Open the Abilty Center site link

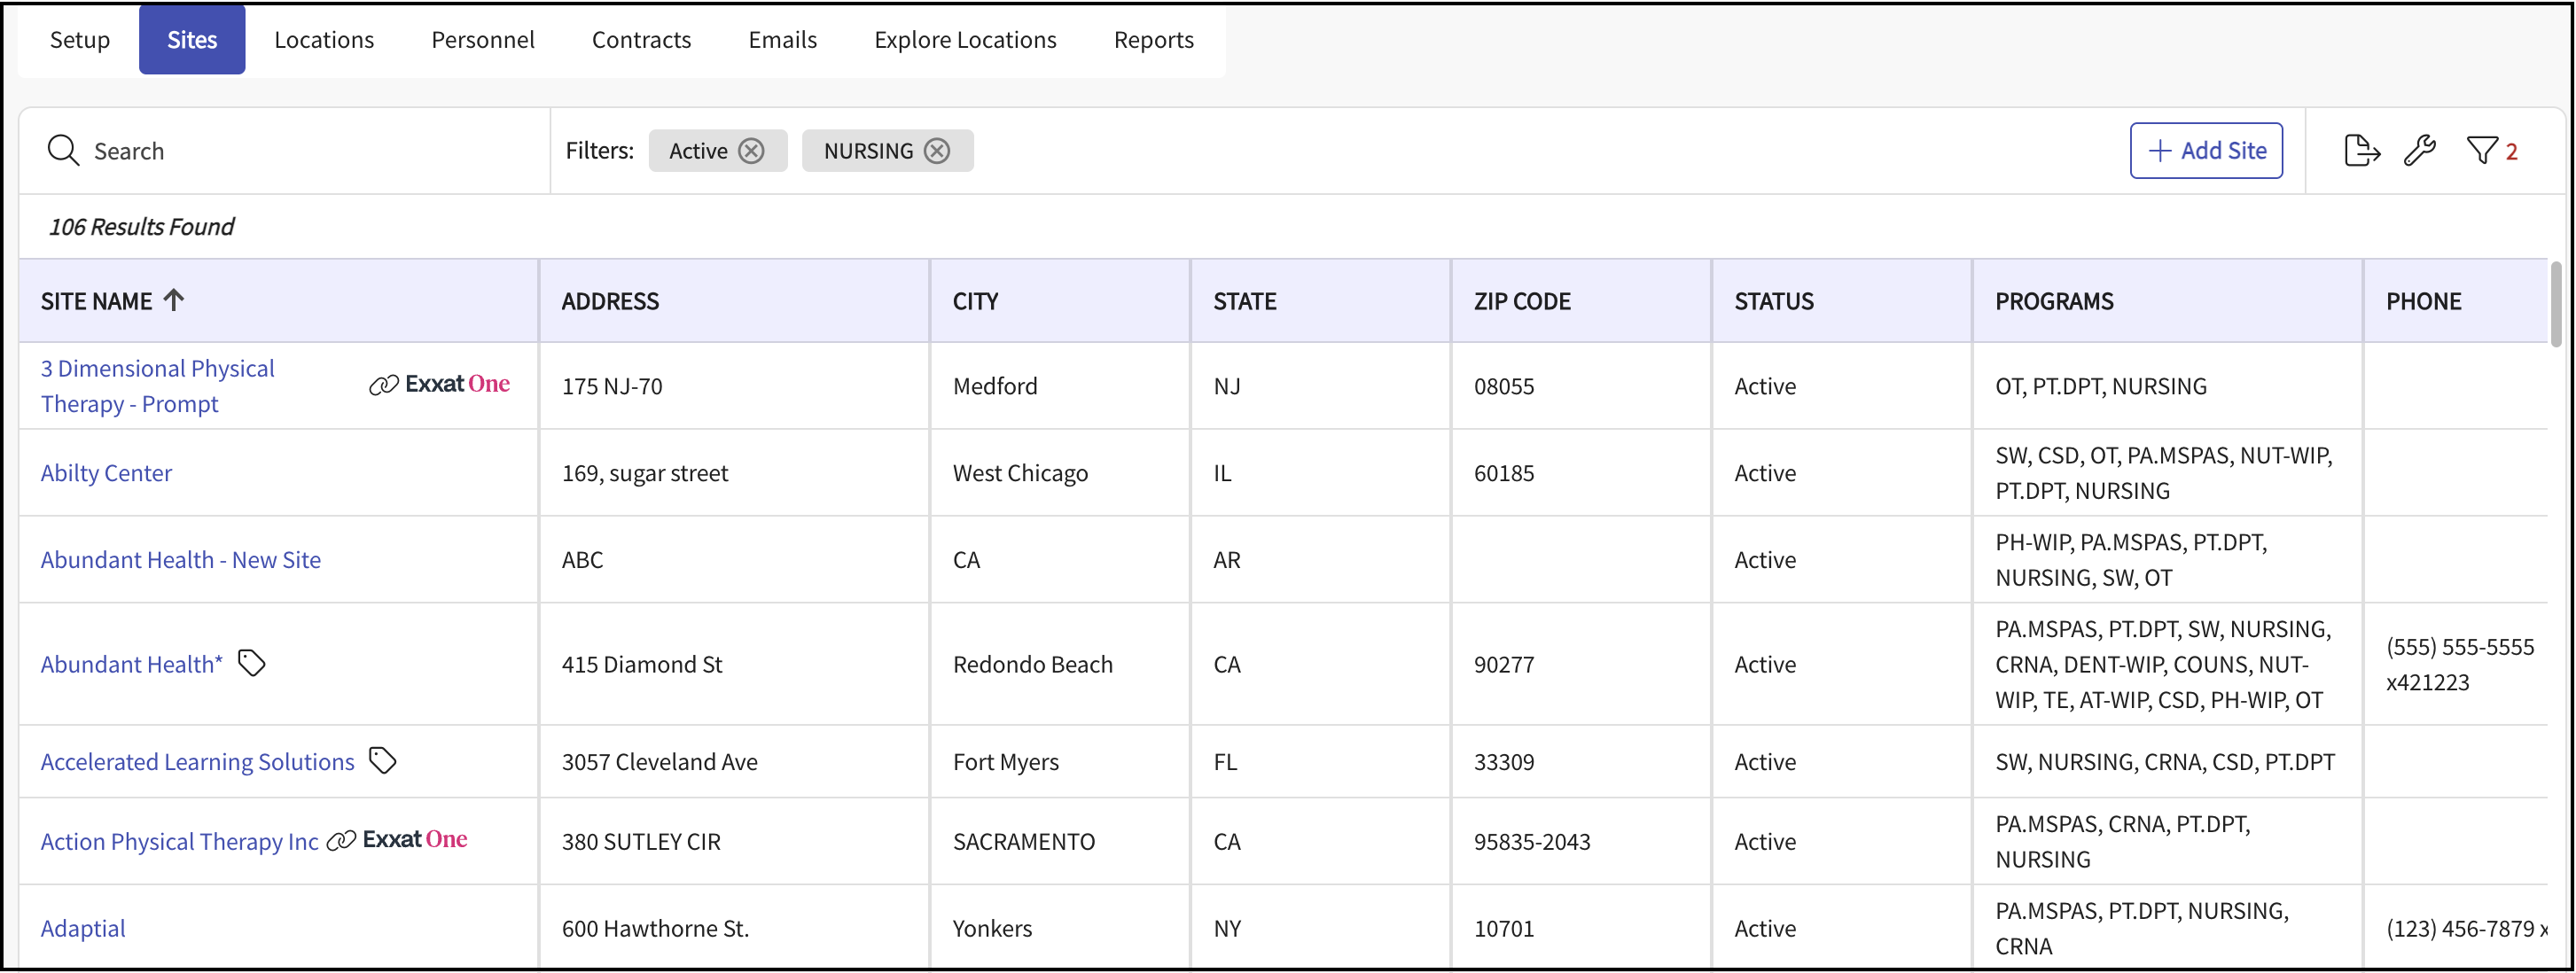coord(106,473)
